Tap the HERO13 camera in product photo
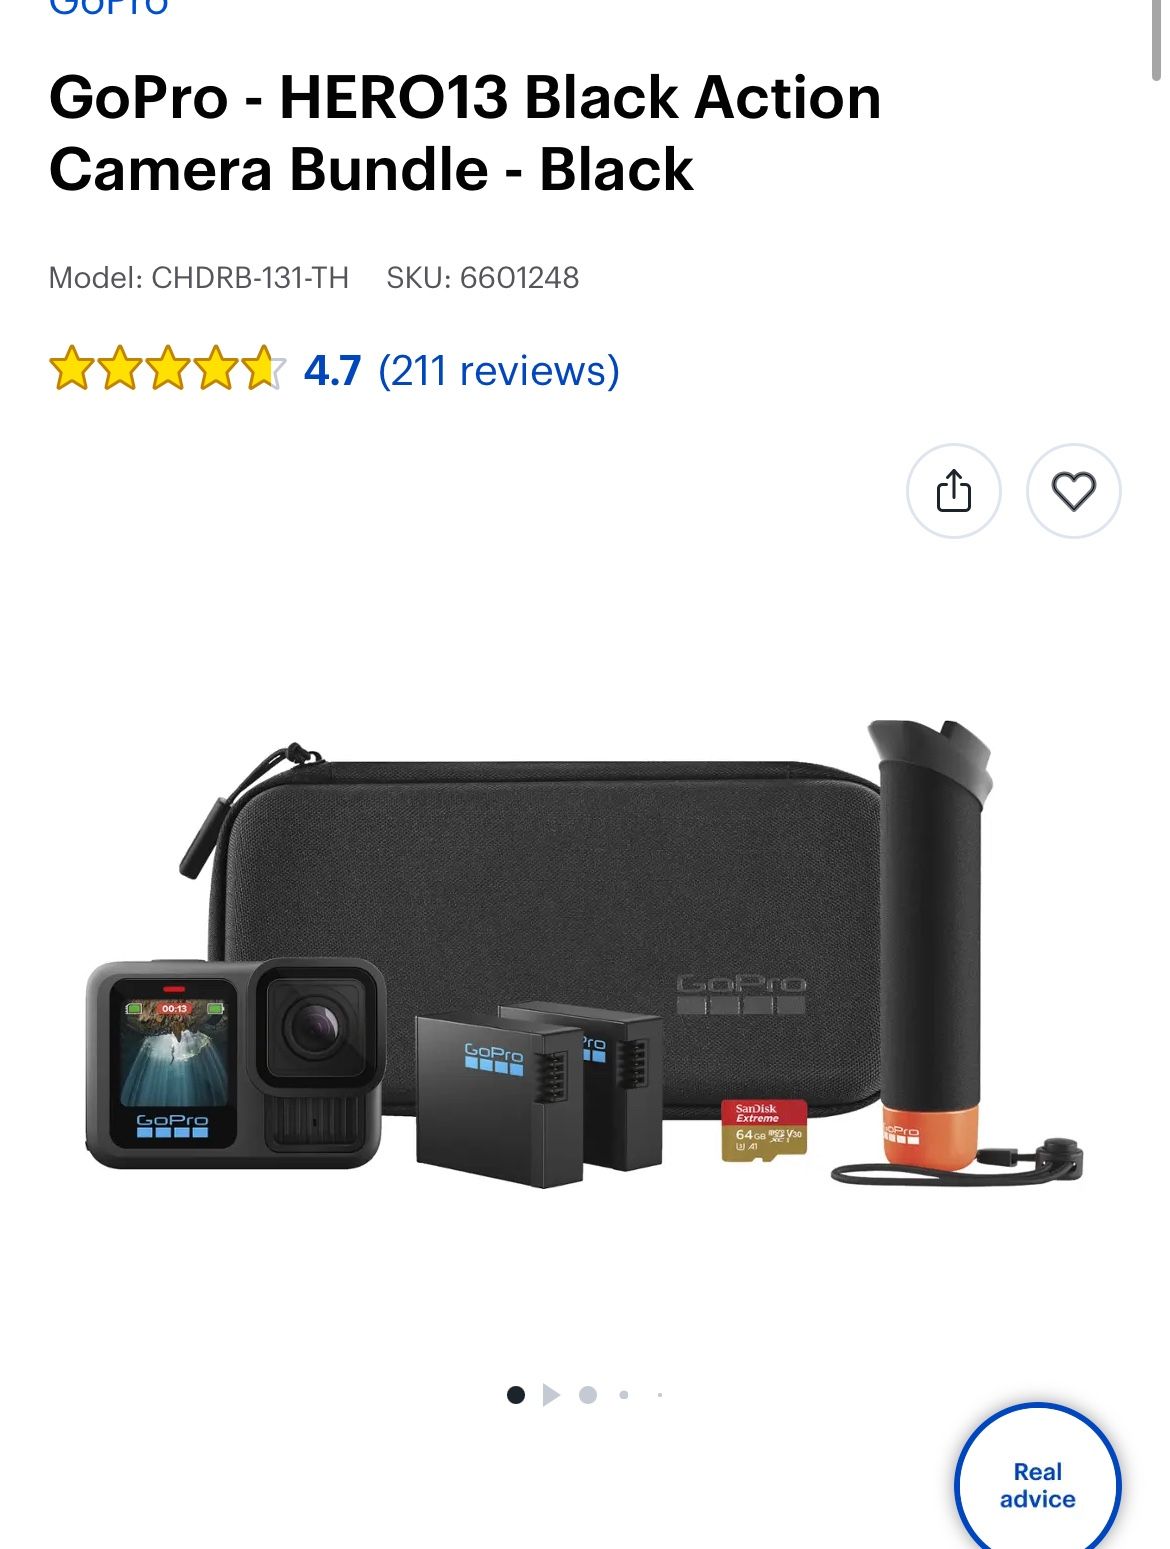 [235, 1064]
